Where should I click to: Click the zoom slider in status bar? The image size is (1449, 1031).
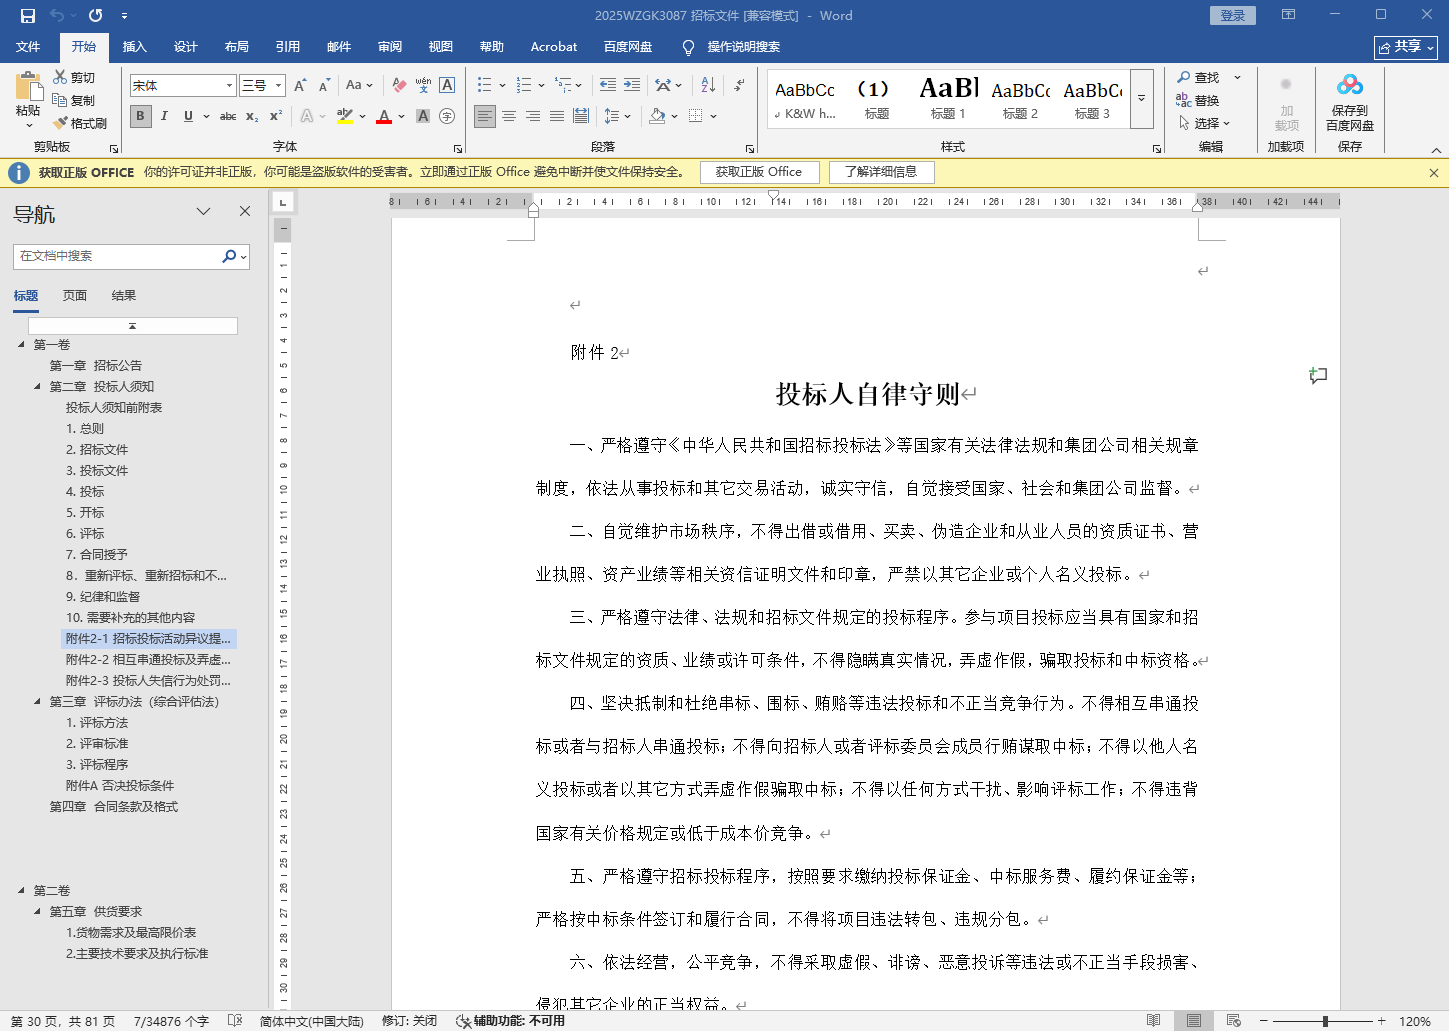(1325, 1021)
